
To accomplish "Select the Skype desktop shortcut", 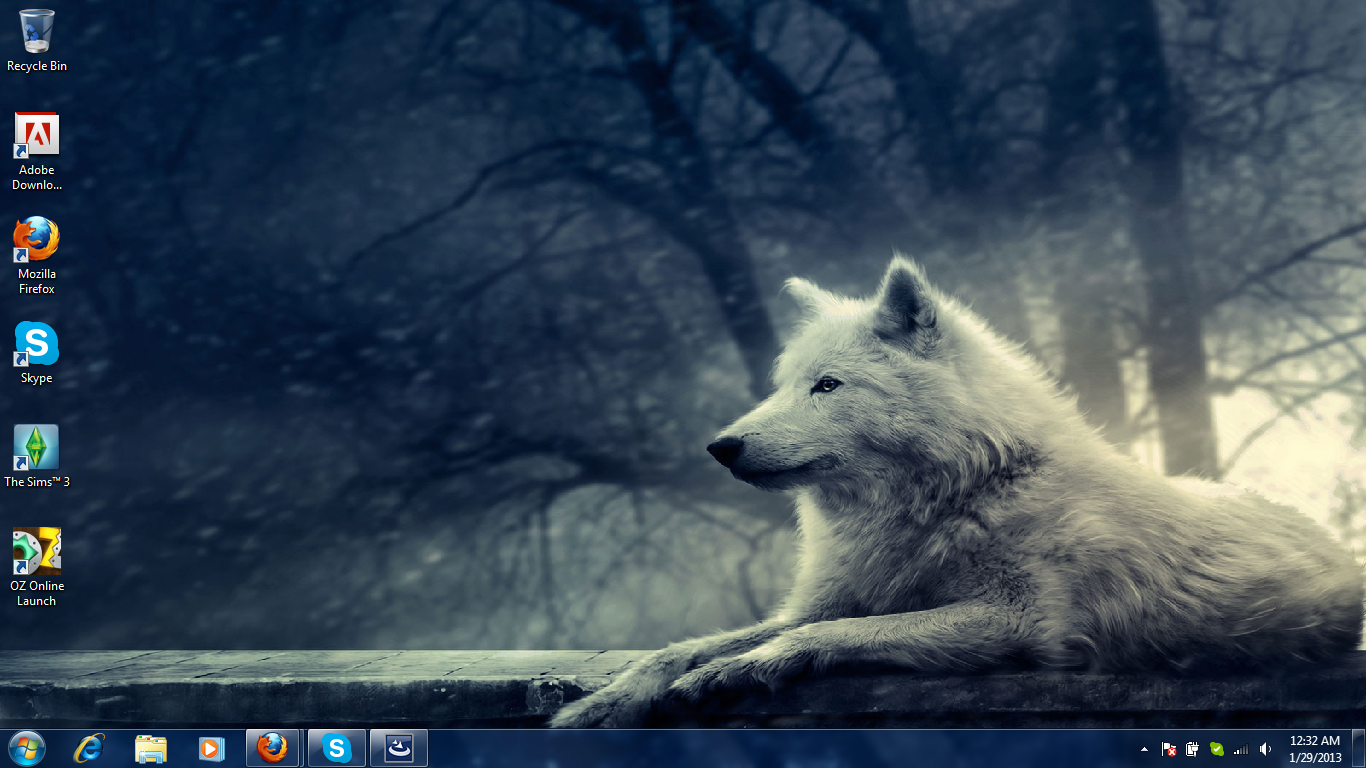I will (x=37, y=344).
